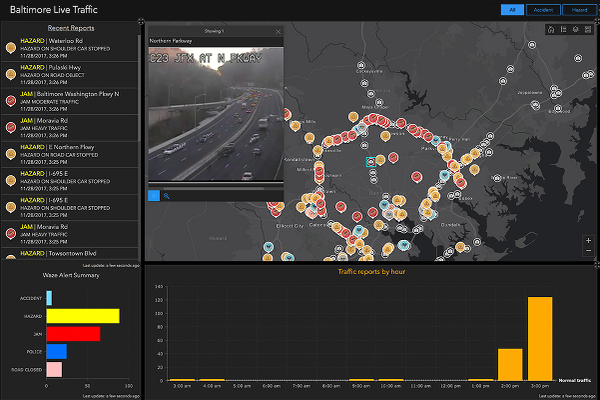Viewport: 600px width, 400px height.
Task: Select the All filter button
Action: click(x=513, y=10)
